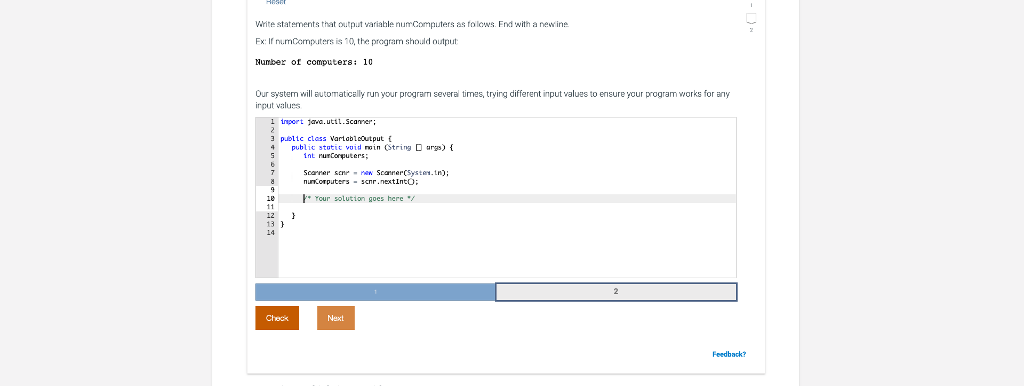Click the partially visible Reset link

click(x=276, y=2)
